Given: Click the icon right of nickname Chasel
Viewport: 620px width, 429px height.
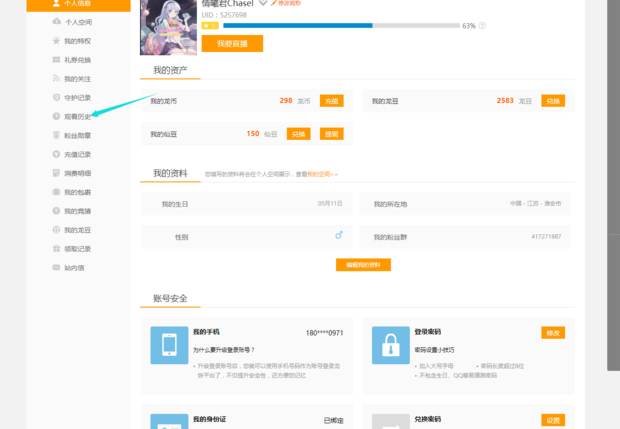Looking at the screenshot, I should click(x=263, y=3).
